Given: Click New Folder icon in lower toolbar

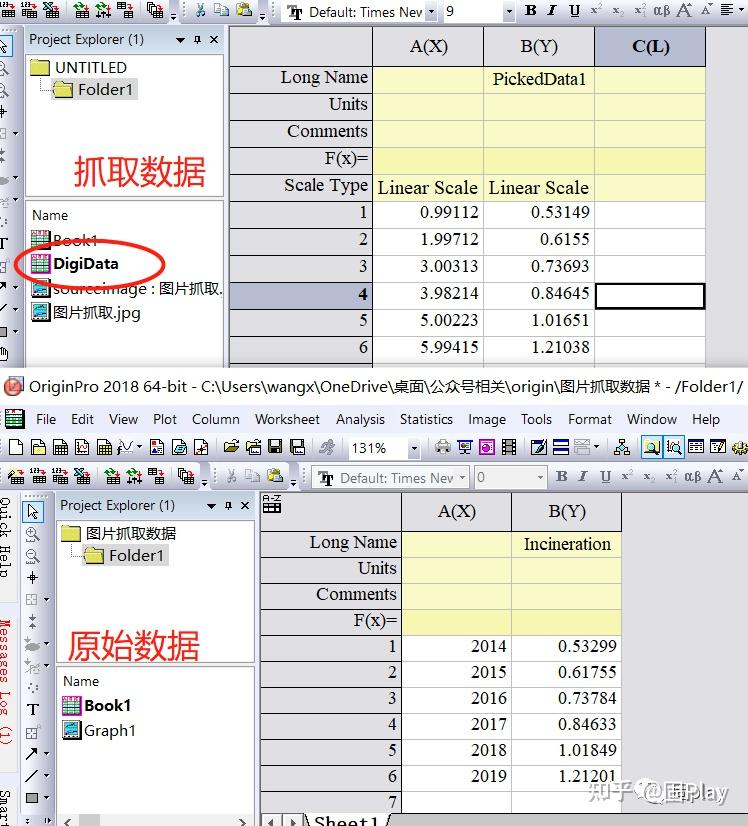Looking at the screenshot, I should [x=38, y=447].
